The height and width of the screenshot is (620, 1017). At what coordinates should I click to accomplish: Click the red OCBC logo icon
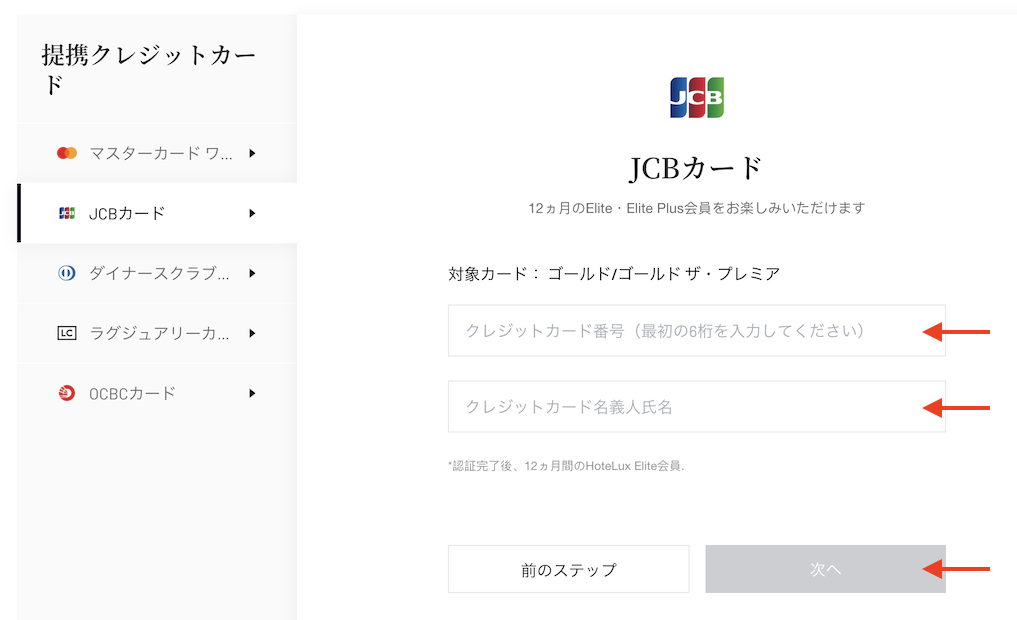pyautogui.click(x=67, y=393)
